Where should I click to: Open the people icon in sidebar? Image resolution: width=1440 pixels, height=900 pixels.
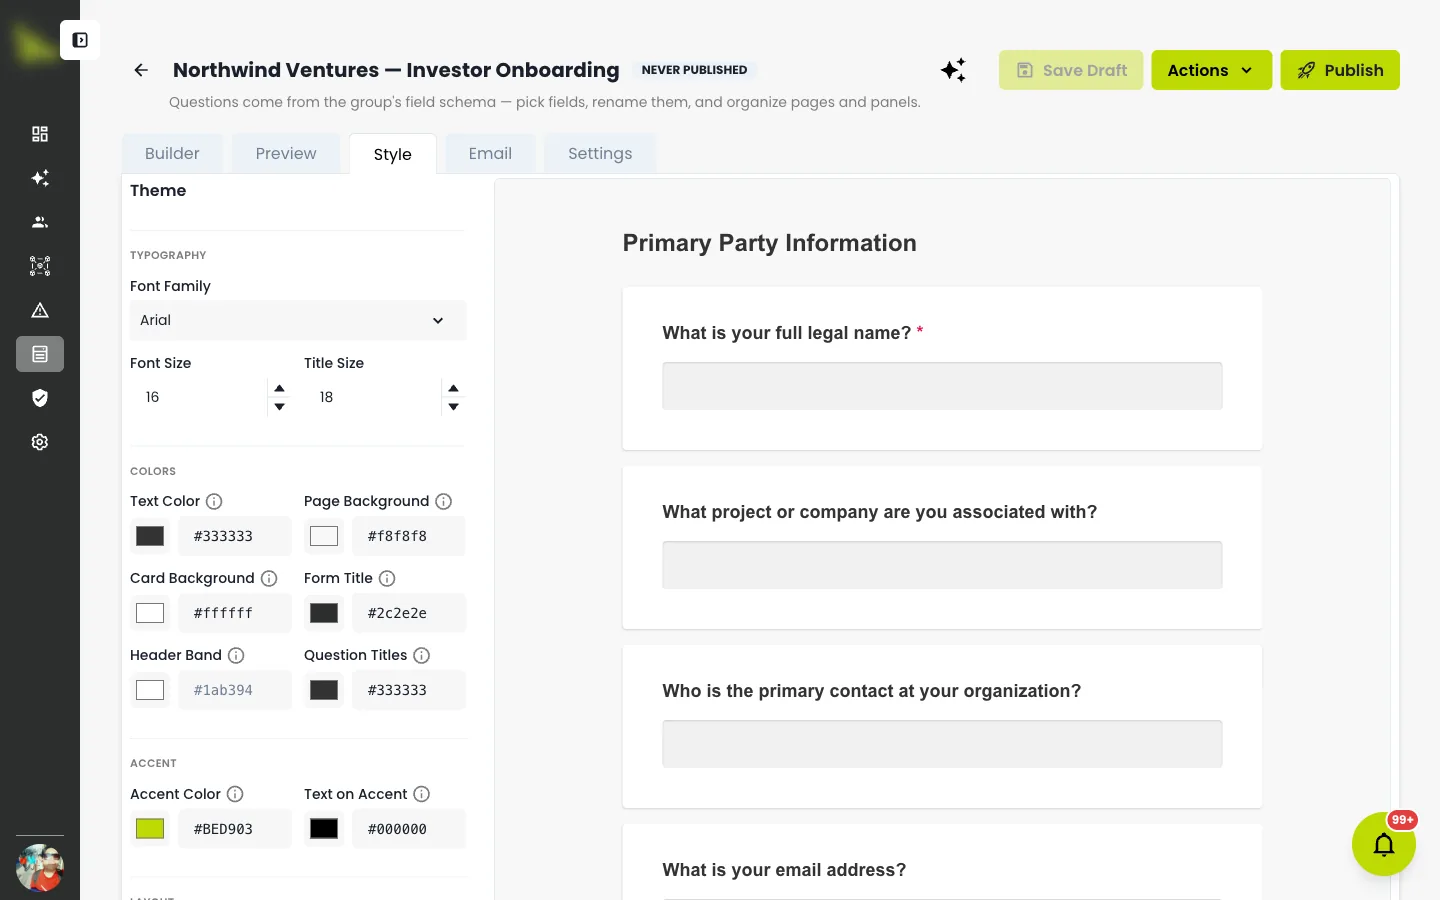(40, 222)
